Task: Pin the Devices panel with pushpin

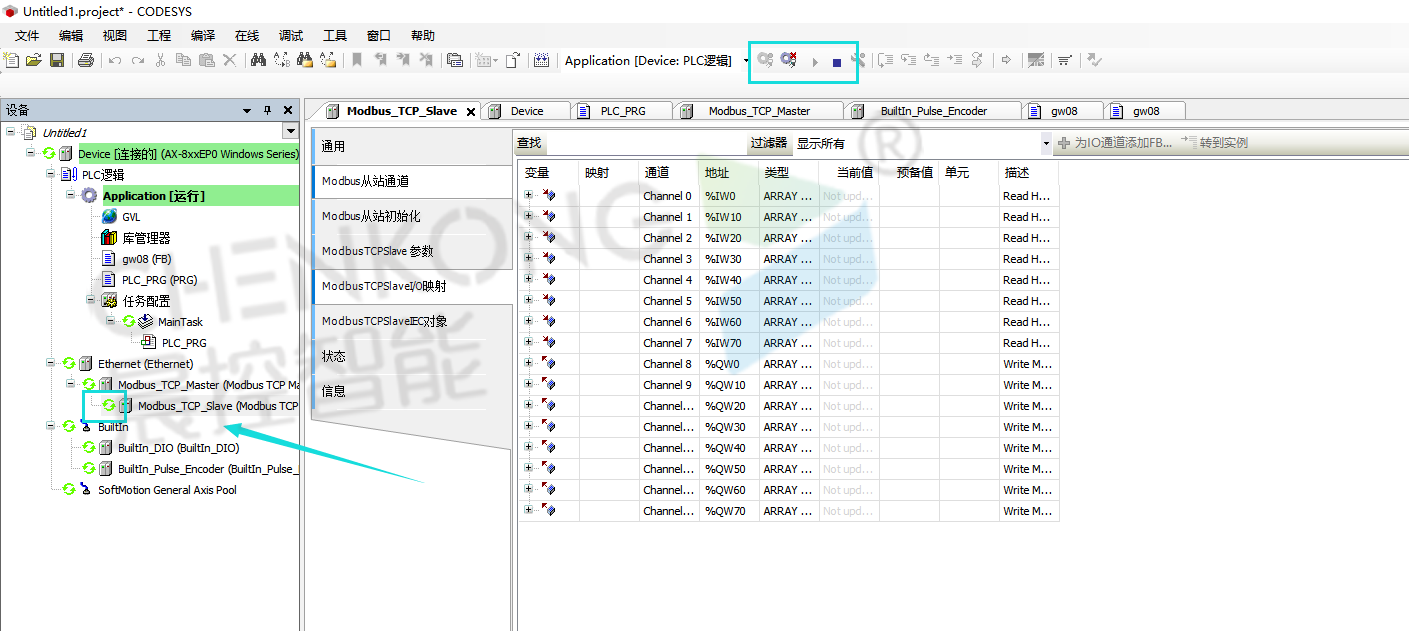Action: (x=267, y=110)
